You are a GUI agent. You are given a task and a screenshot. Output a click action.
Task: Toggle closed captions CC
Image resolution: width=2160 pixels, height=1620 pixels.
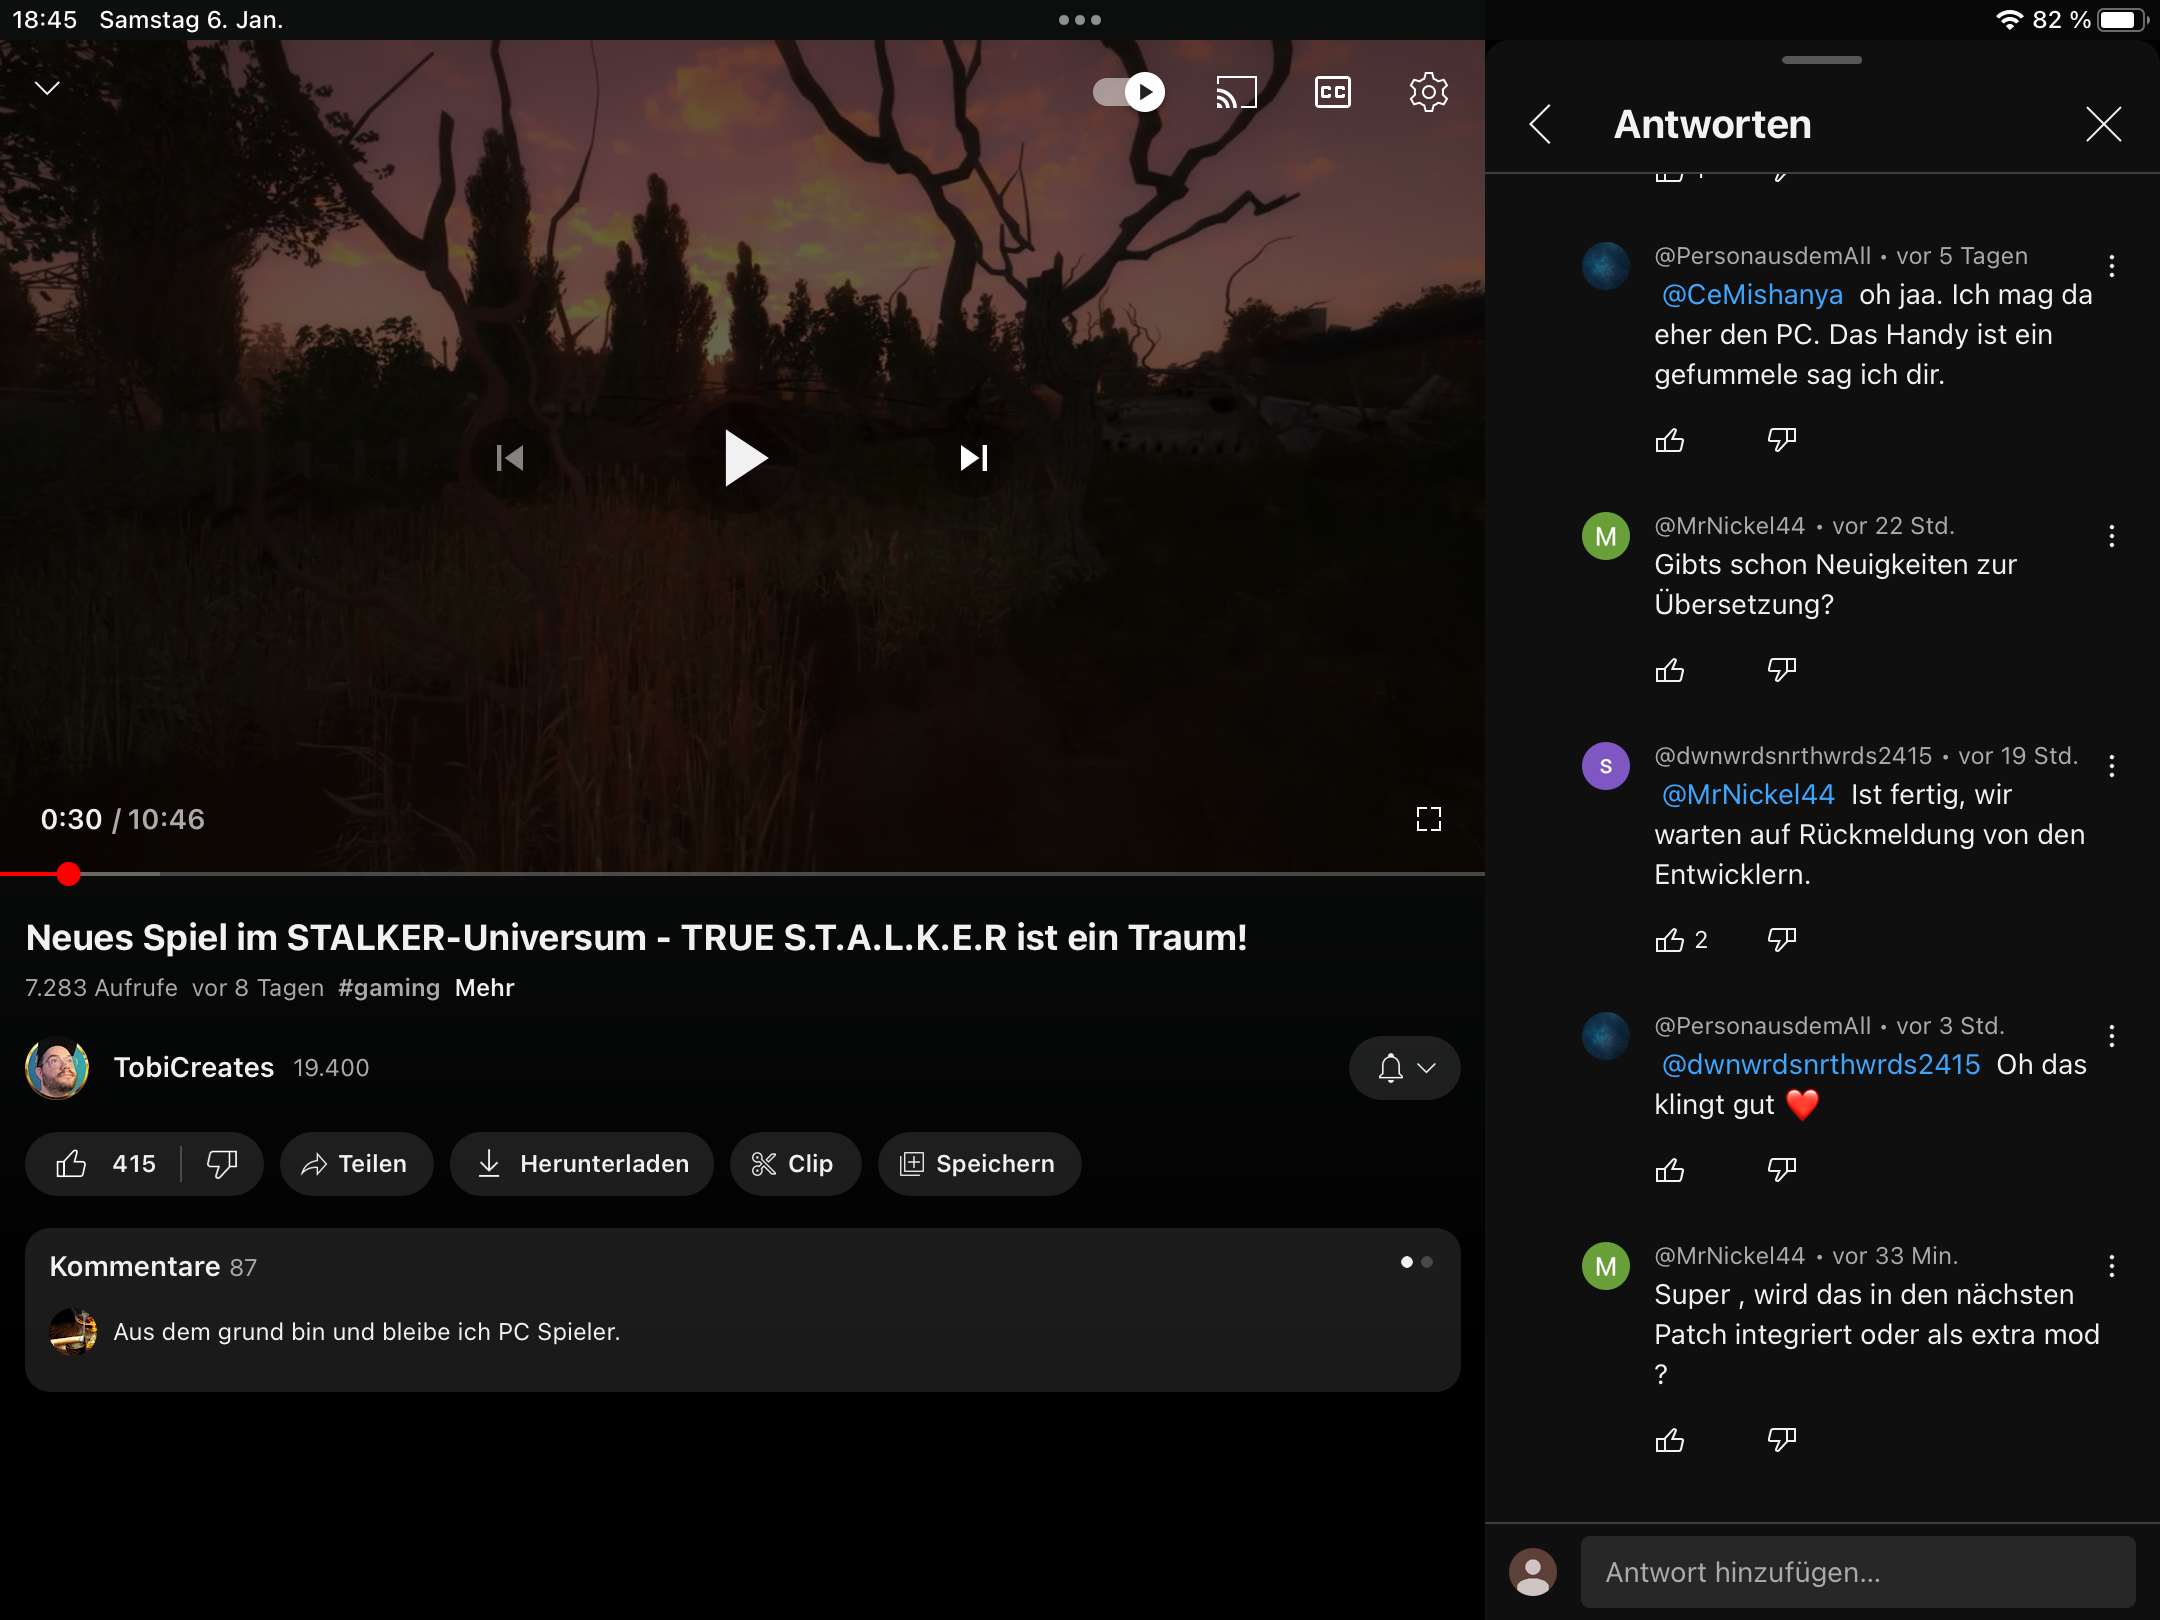coord(1332,92)
